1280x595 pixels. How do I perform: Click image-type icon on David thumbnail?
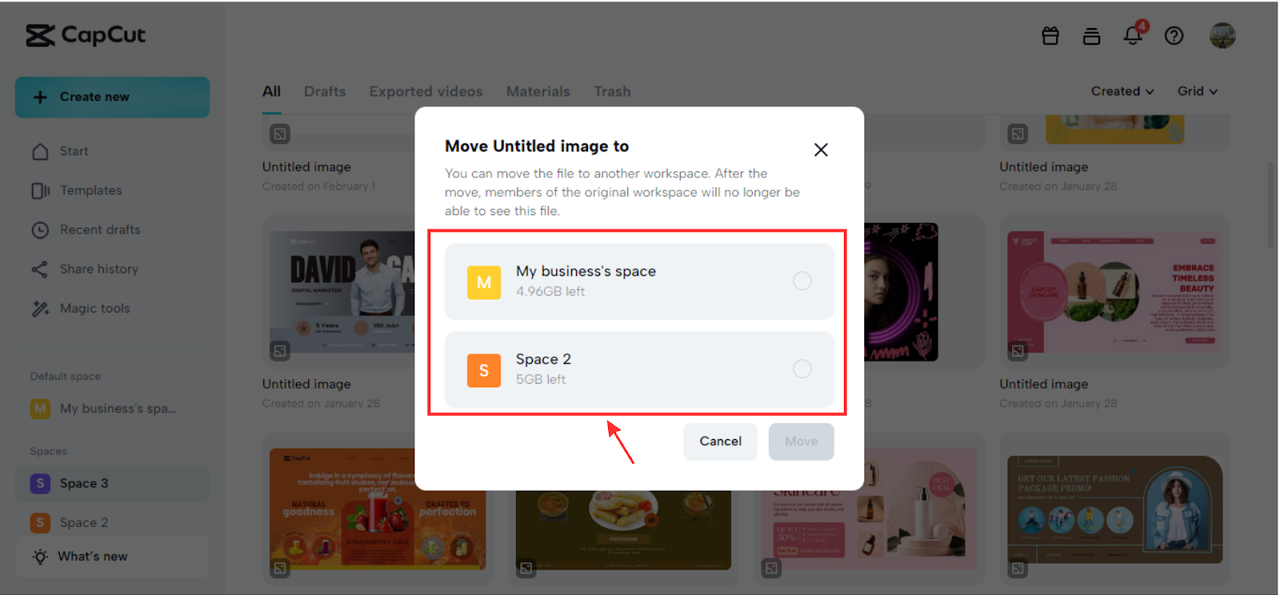click(x=280, y=351)
